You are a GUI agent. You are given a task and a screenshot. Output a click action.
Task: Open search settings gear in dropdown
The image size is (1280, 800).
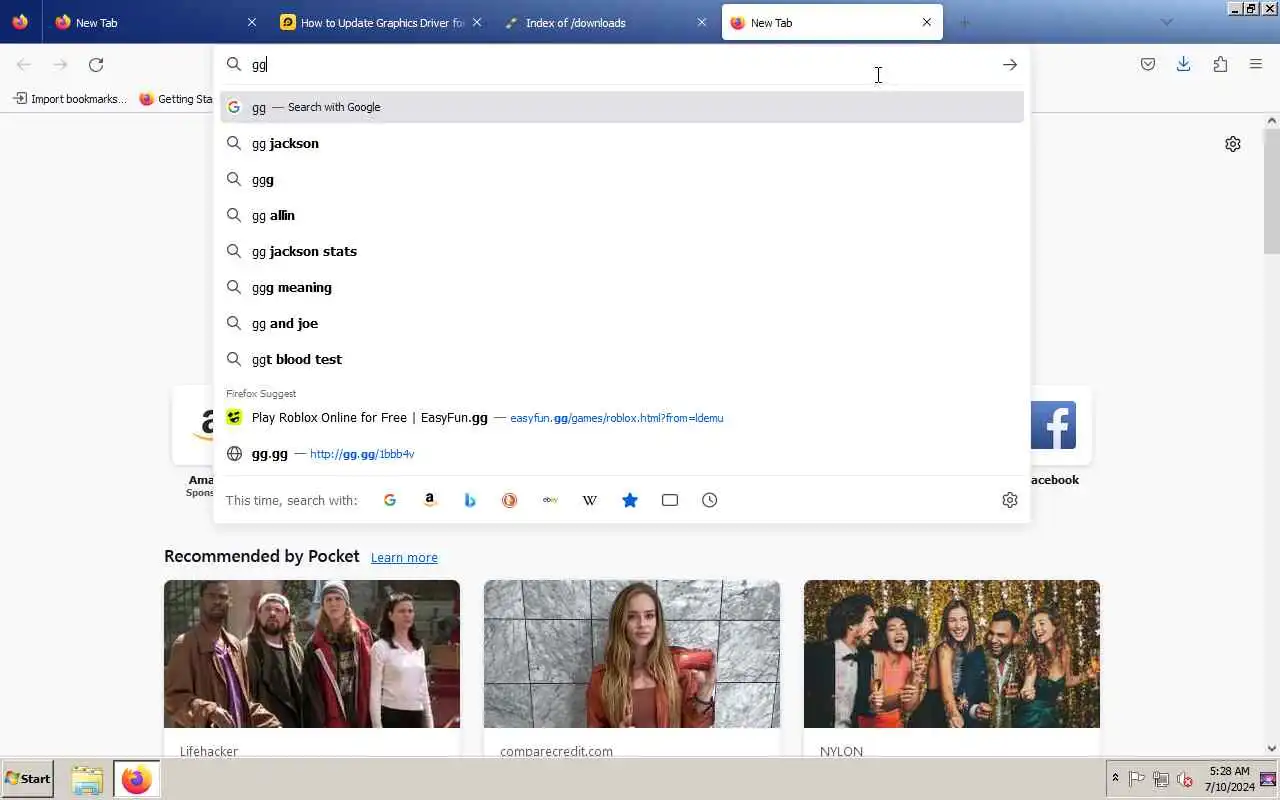point(1010,500)
